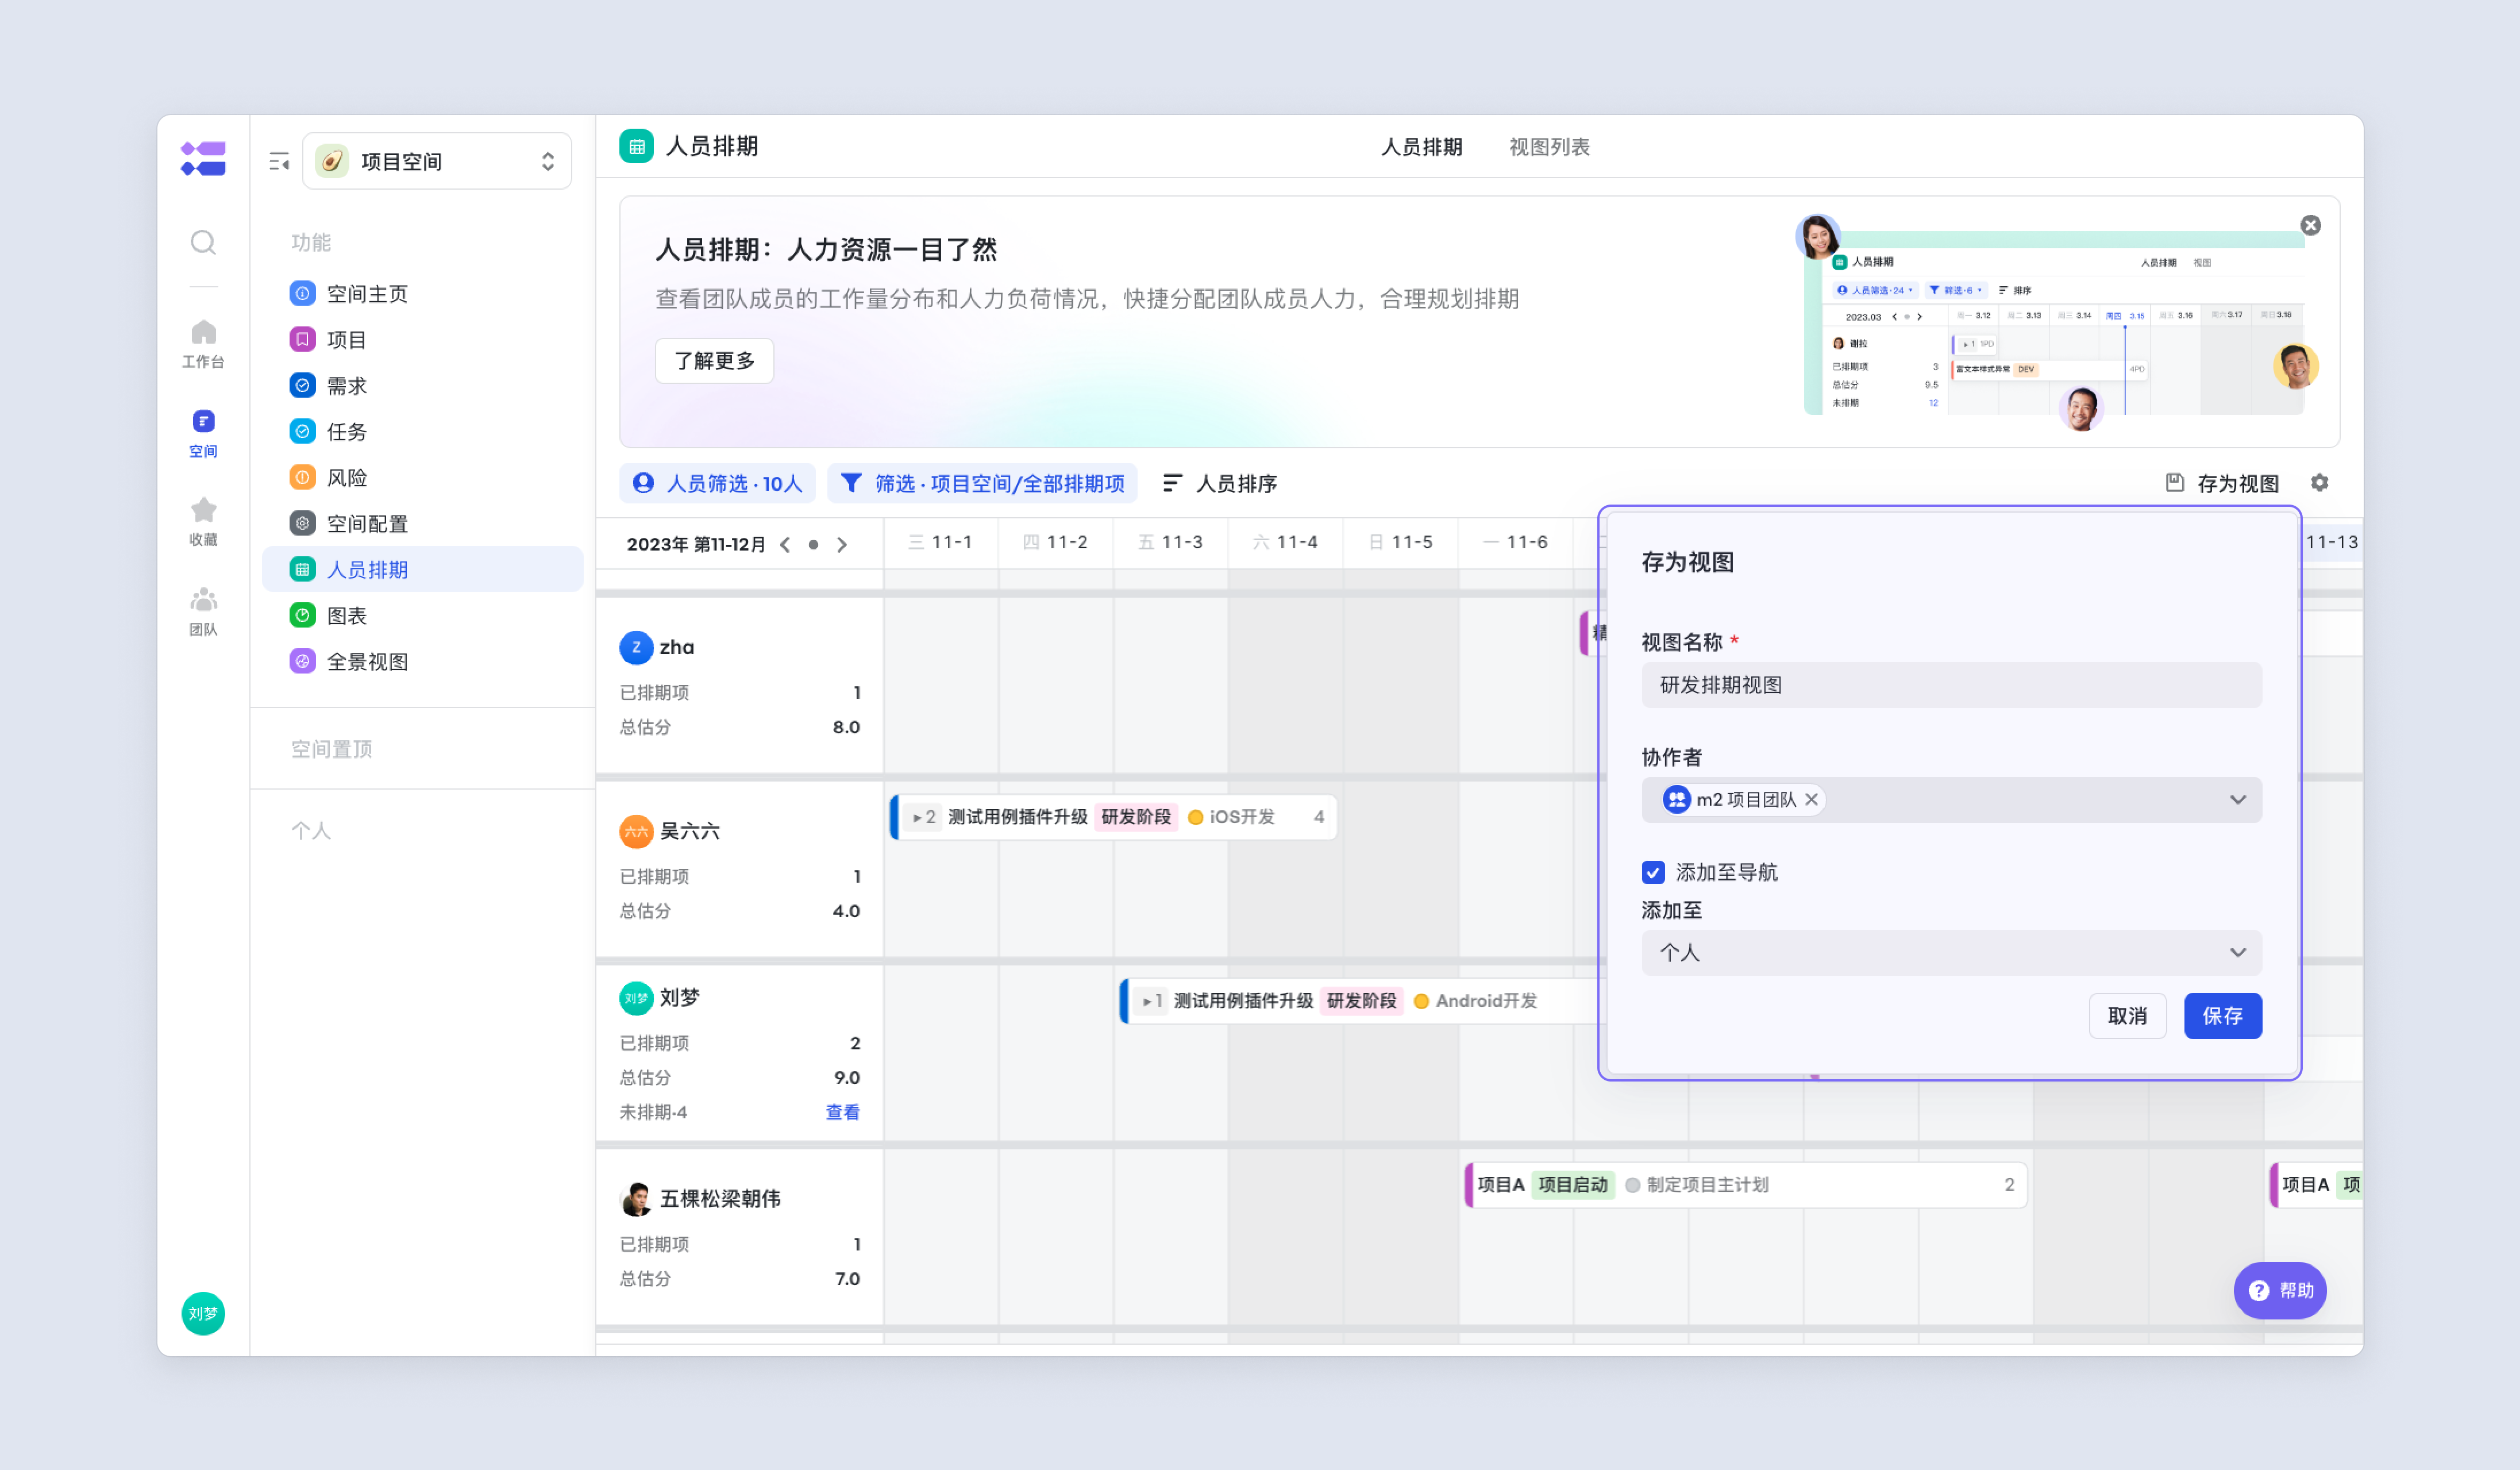Click 吴六六's orange avatar

tap(636, 831)
